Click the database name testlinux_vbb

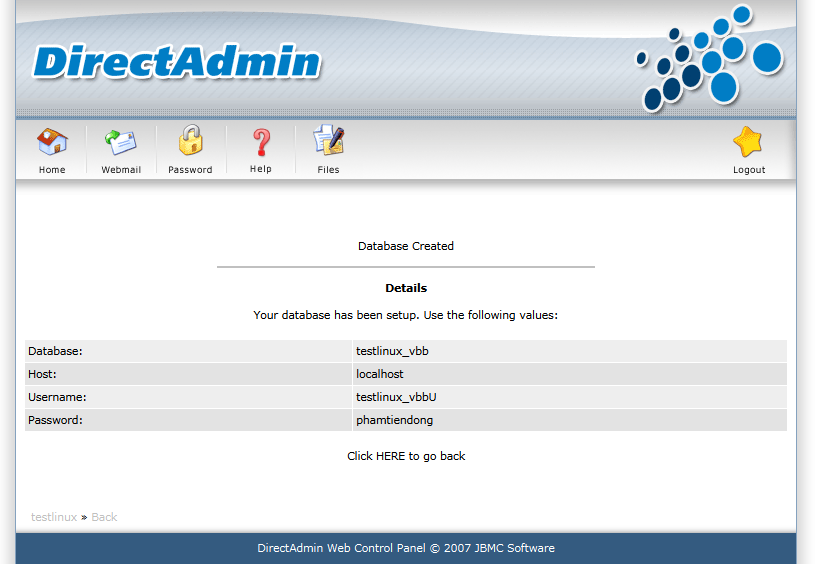(x=392, y=351)
